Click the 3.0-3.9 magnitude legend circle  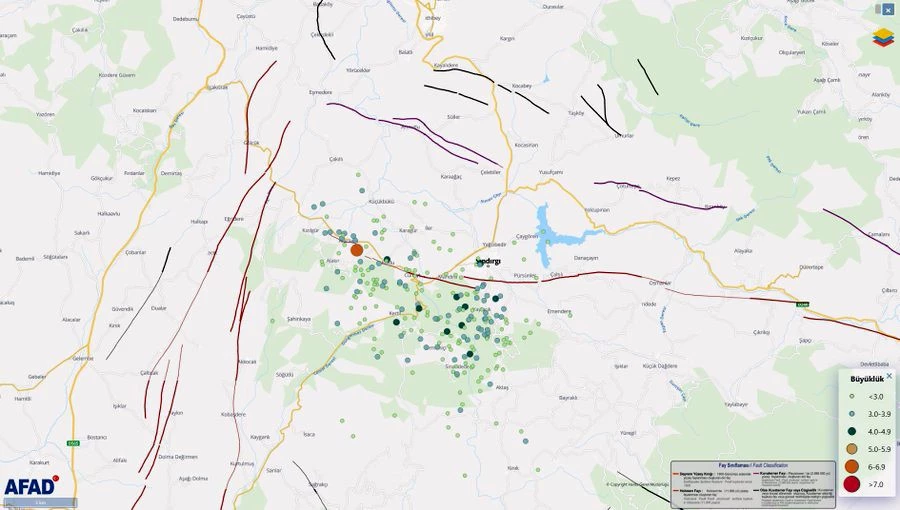point(852,414)
